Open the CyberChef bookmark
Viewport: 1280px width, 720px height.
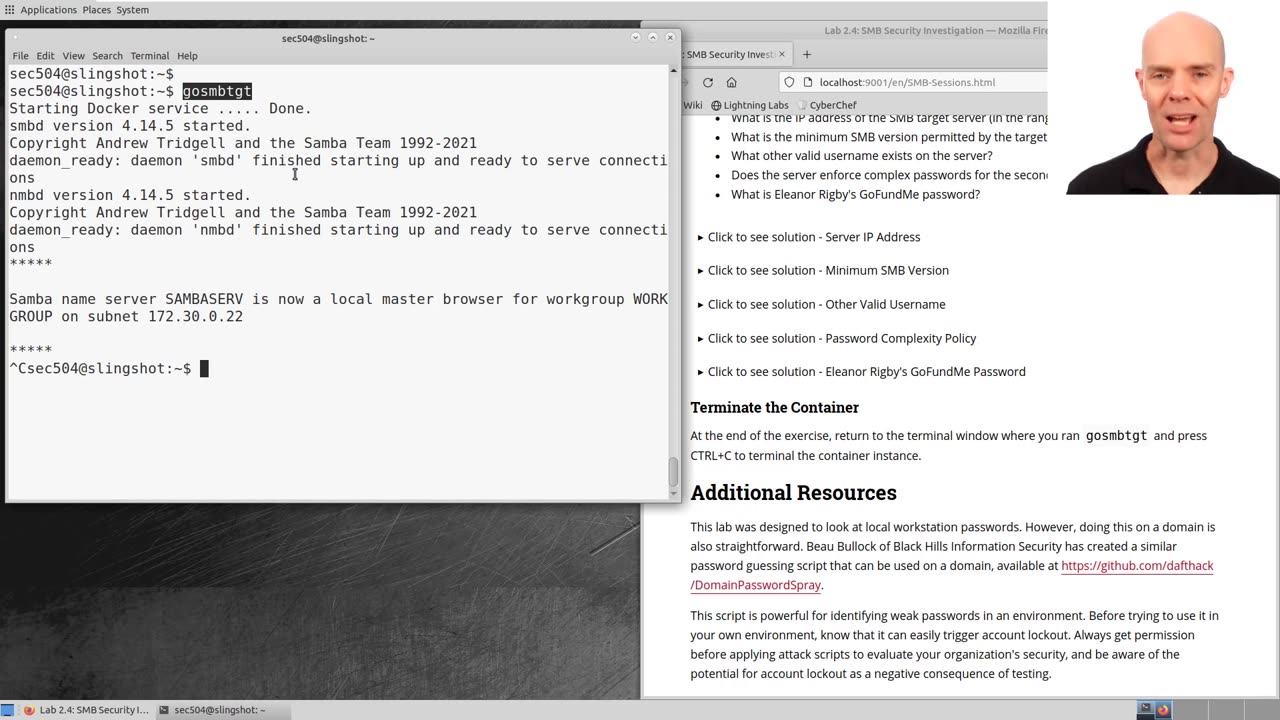[x=826, y=105]
